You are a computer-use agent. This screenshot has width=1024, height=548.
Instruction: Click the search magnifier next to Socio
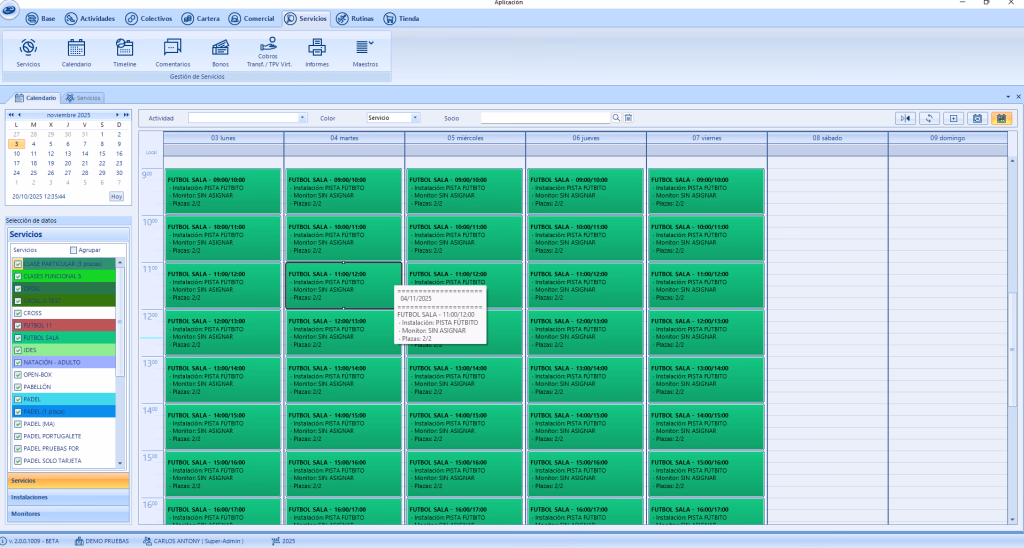pos(616,118)
